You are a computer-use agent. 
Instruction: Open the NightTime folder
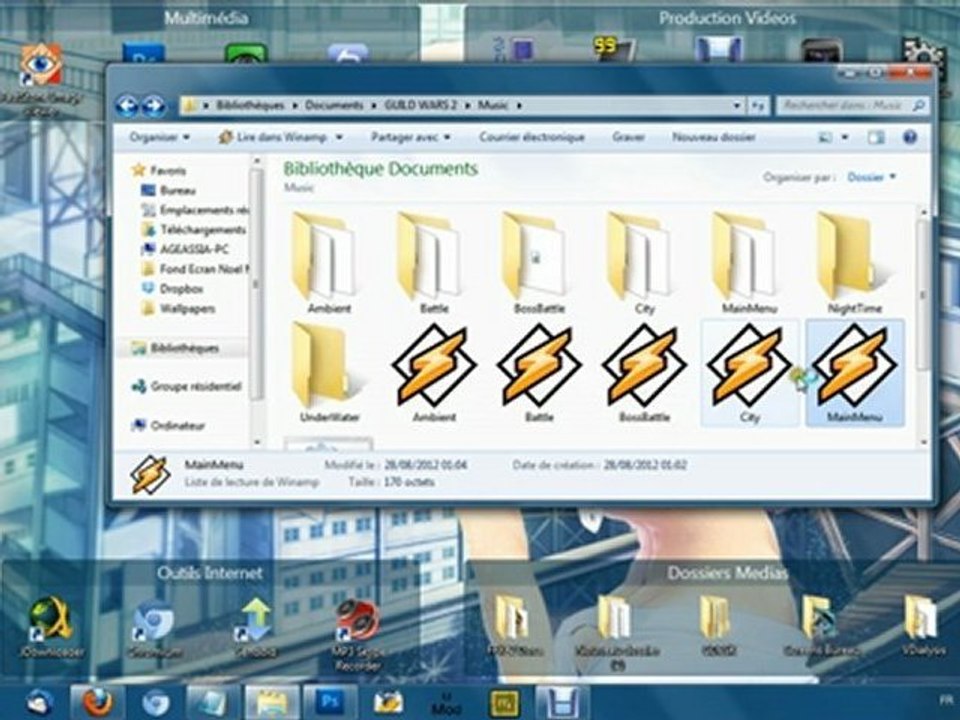click(854, 257)
